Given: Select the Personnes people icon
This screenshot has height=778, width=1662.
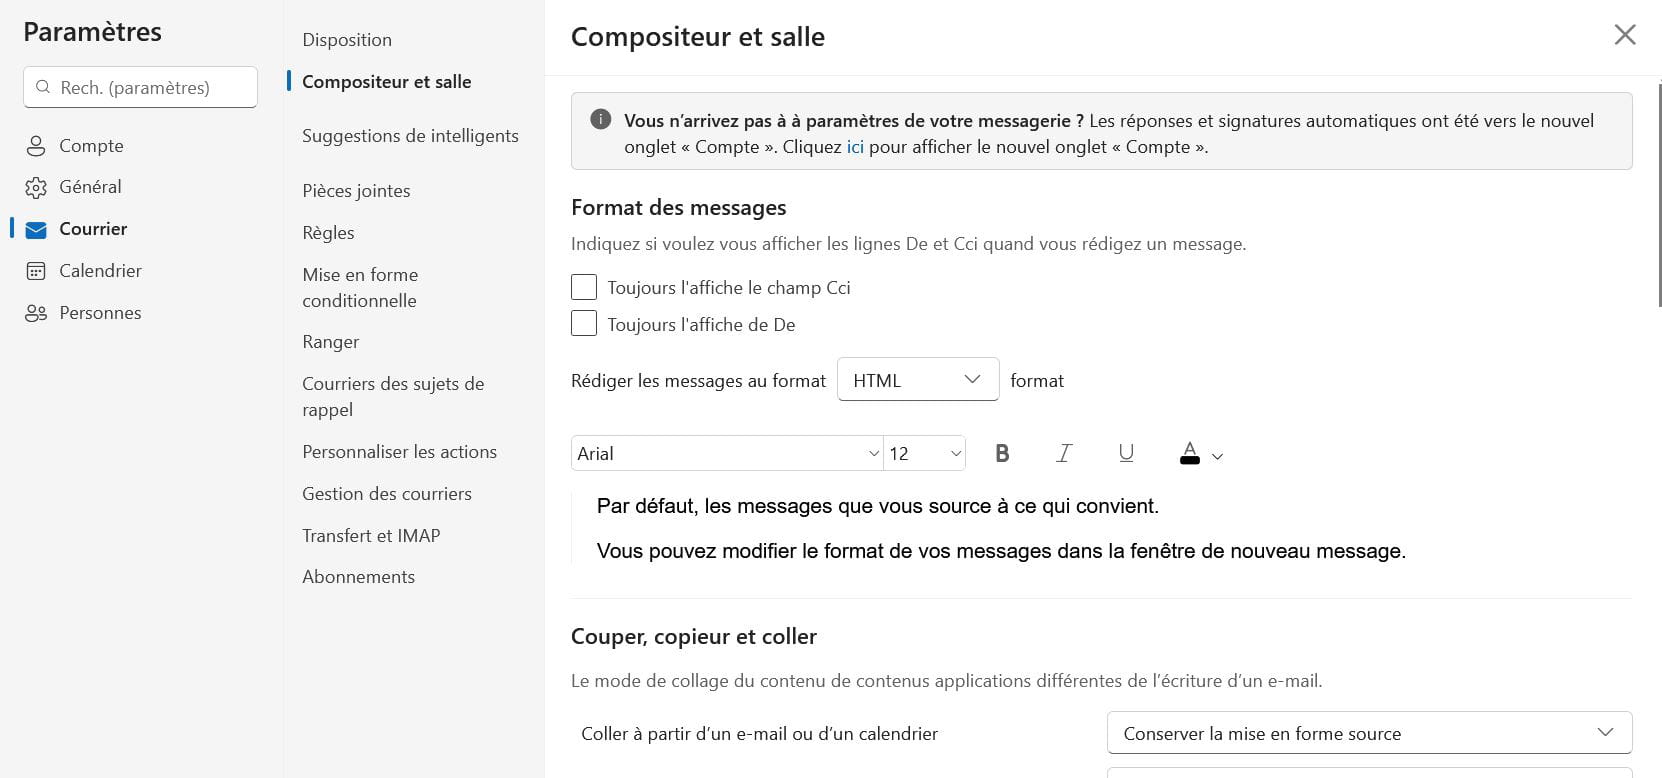Looking at the screenshot, I should pyautogui.click(x=36, y=314).
